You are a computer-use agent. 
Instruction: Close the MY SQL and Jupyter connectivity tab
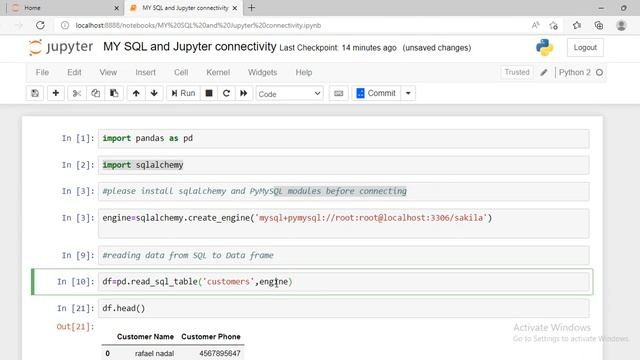click(x=235, y=8)
